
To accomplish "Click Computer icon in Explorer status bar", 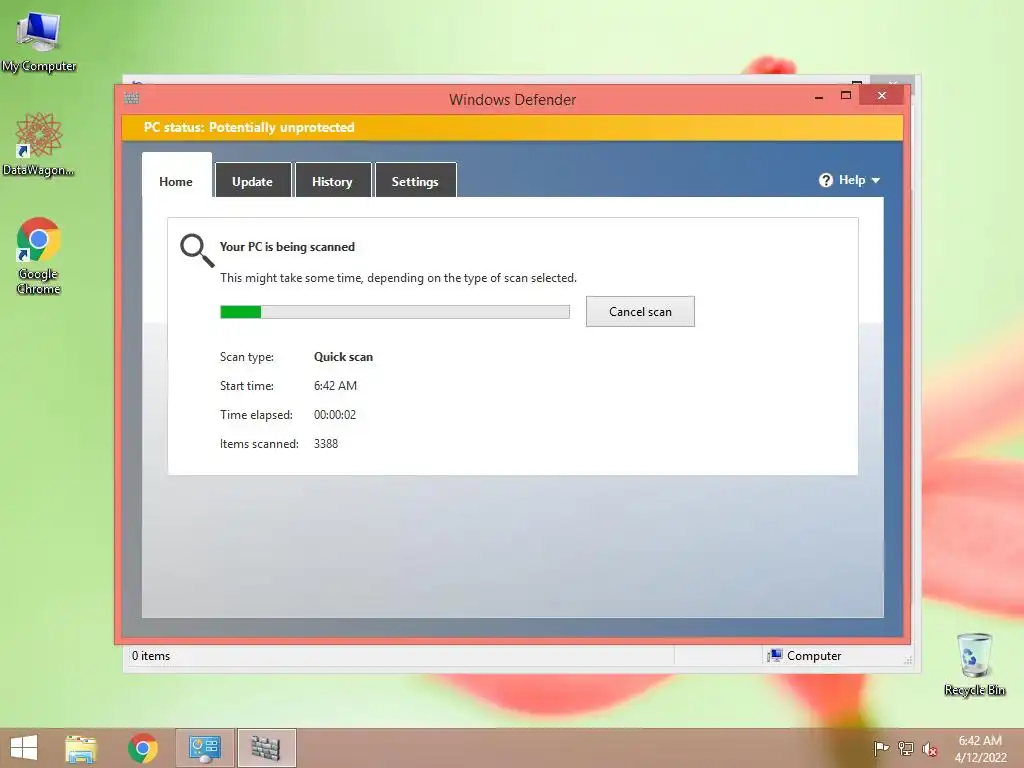I will click(775, 656).
